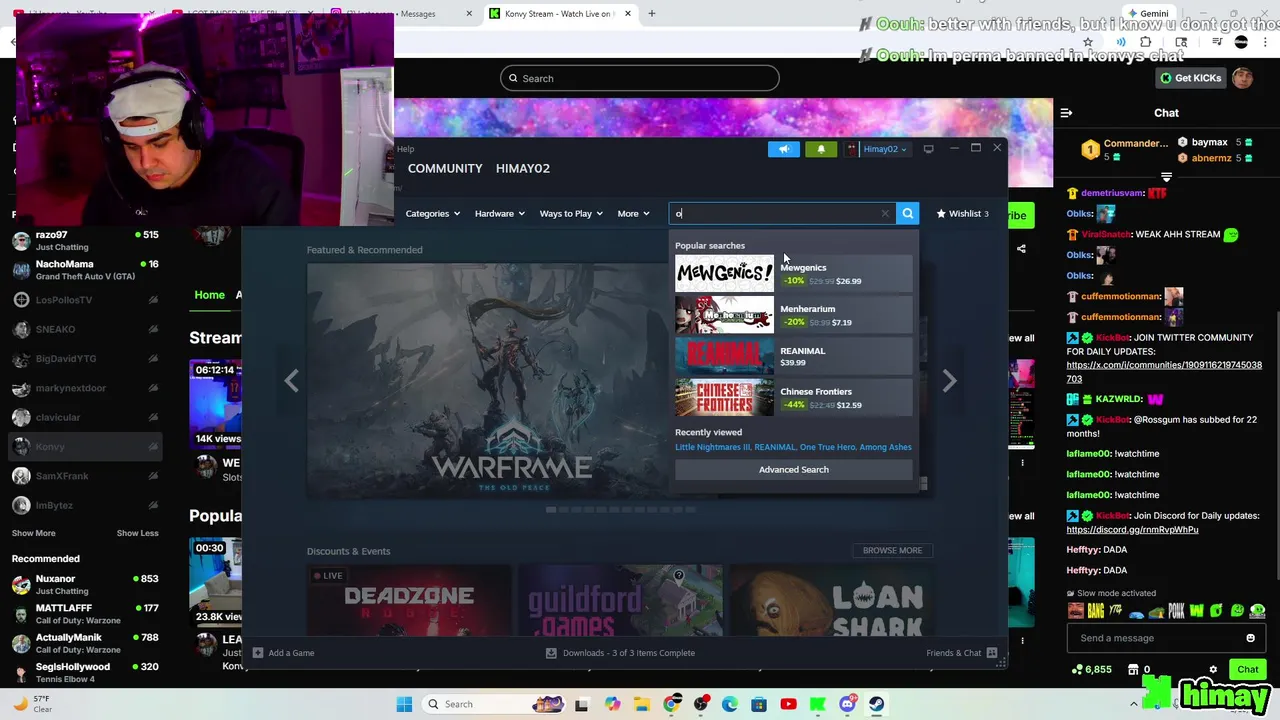Viewport: 1280px width, 720px height.
Task: Open Advanced Search in Steam
Action: coord(794,469)
